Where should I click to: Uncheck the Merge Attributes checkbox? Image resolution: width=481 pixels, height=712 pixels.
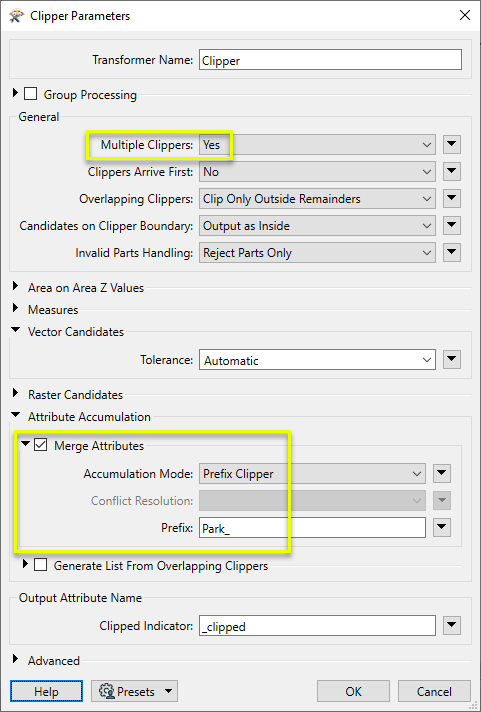(x=40, y=445)
